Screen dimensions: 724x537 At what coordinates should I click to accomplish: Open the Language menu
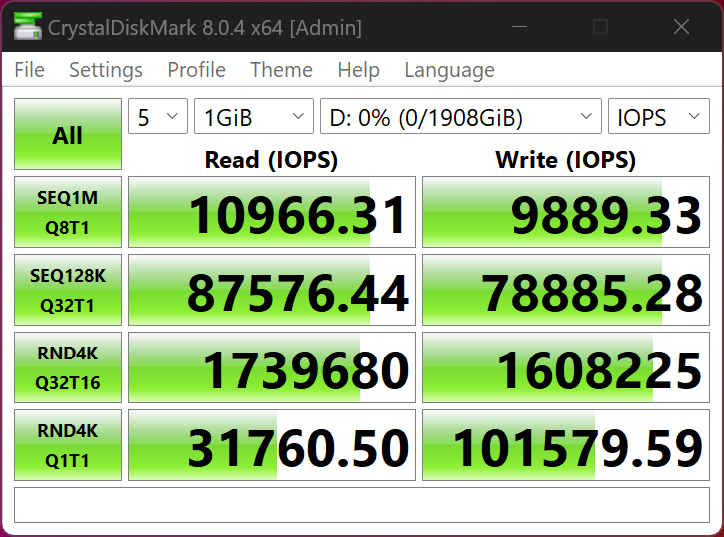click(449, 70)
